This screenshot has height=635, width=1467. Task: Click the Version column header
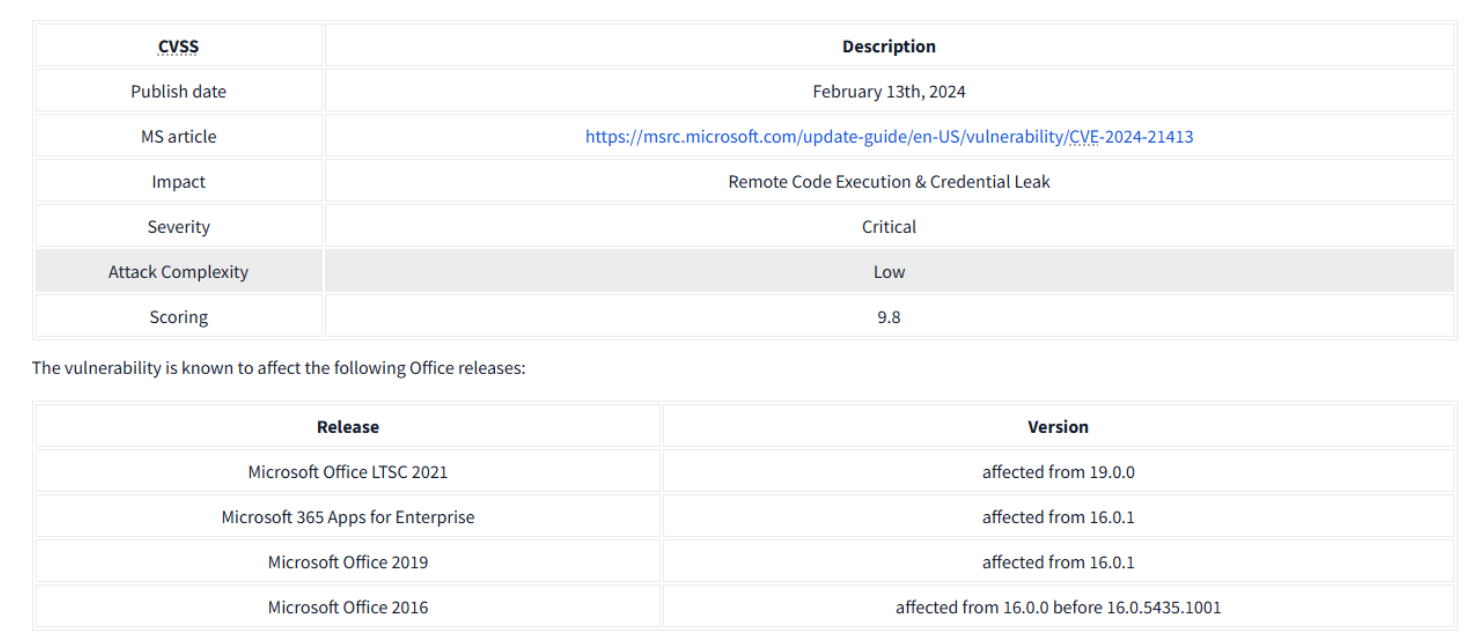pos(1057,427)
